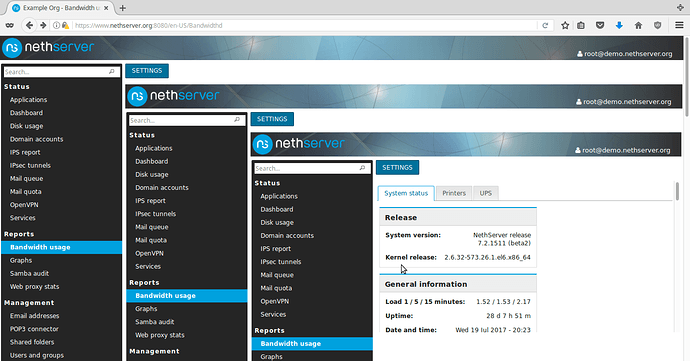
Task: Click the uptime value 28 d 7 h 51 m
Action: coord(509,316)
